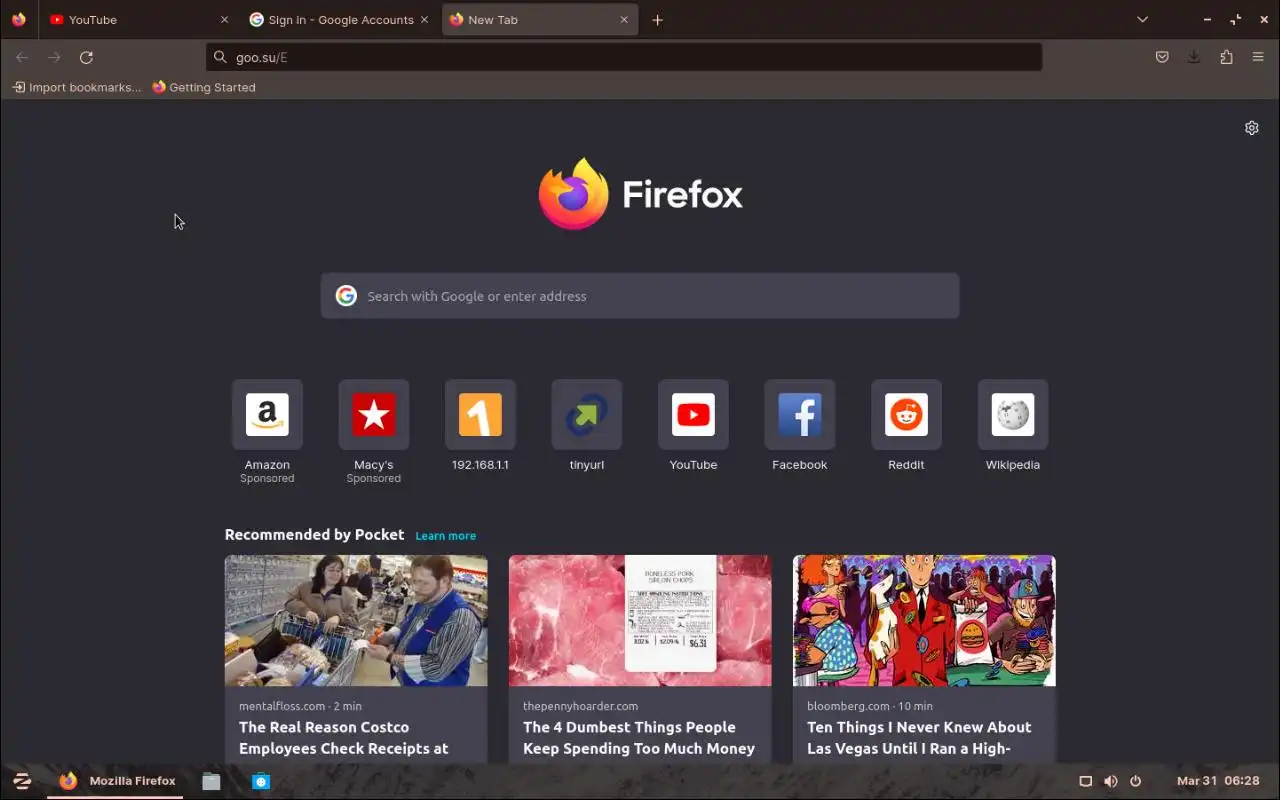Click the Learn more link by Pocket
The height and width of the screenshot is (800, 1280).
[445, 536]
